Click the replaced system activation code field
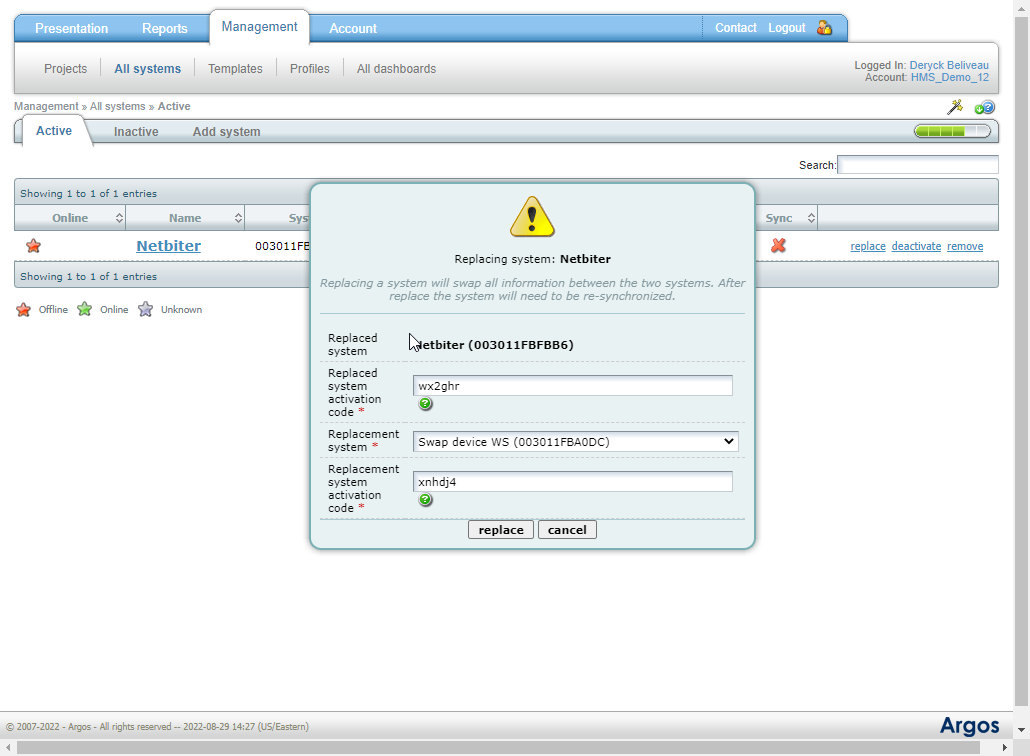The height and width of the screenshot is (756, 1030). 573,386
